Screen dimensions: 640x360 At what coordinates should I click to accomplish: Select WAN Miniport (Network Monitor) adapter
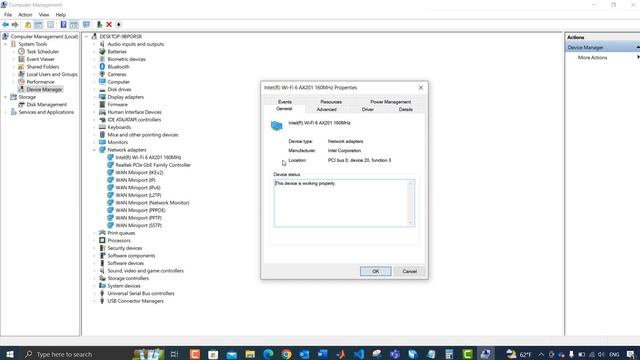[x=152, y=203]
